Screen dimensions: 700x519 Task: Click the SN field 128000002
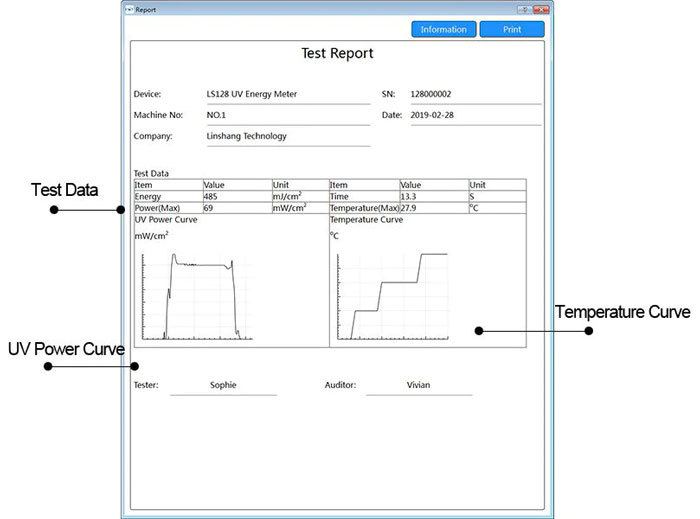point(476,95)
